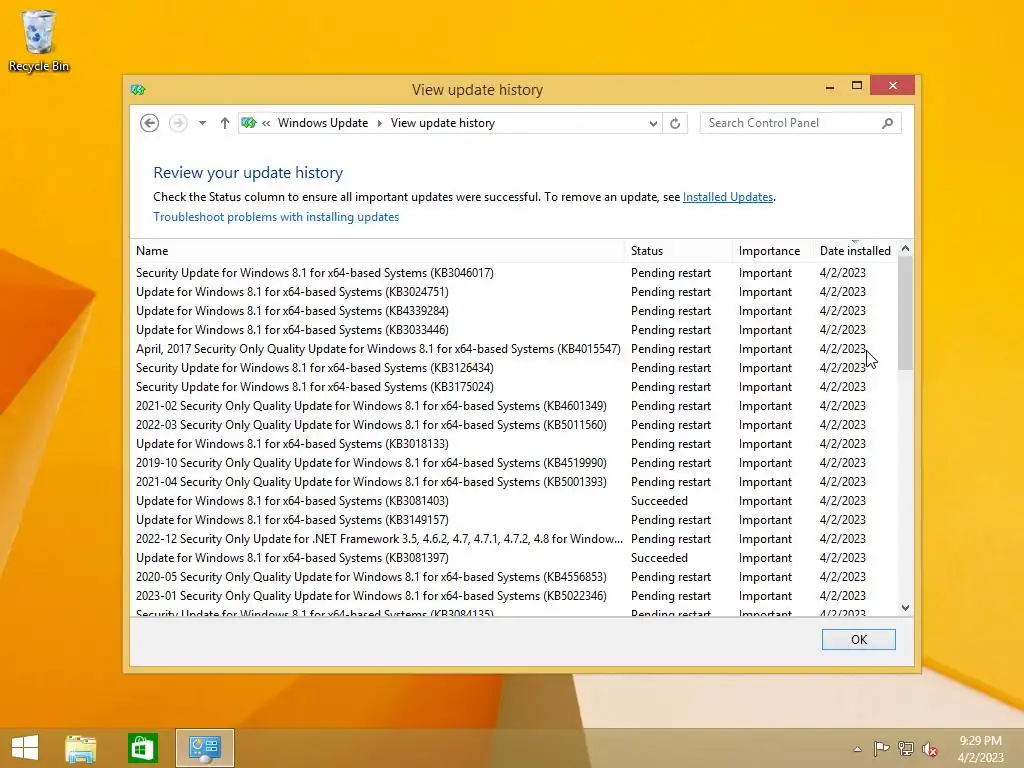Select the KB4339284 update row
Screen dimensions: 1024x768
click(x=513, y=311)
